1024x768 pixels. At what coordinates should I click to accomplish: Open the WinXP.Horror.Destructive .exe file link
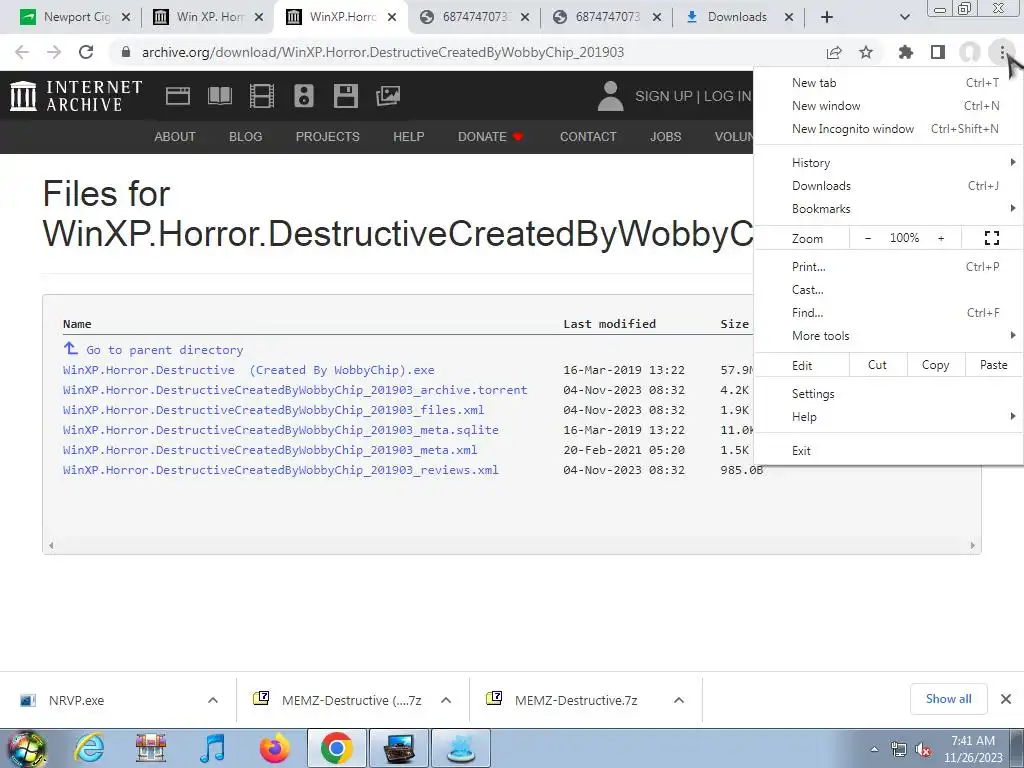click(249, 370)
